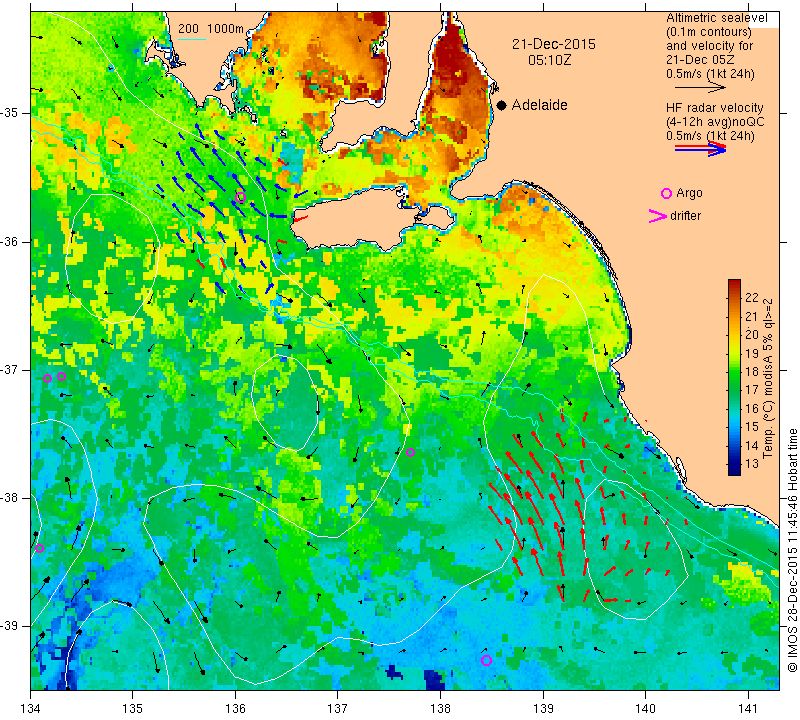The image size is (800, 720).
Task: Click the 138 longitude axis label
Action: click(x=440, y=708)
